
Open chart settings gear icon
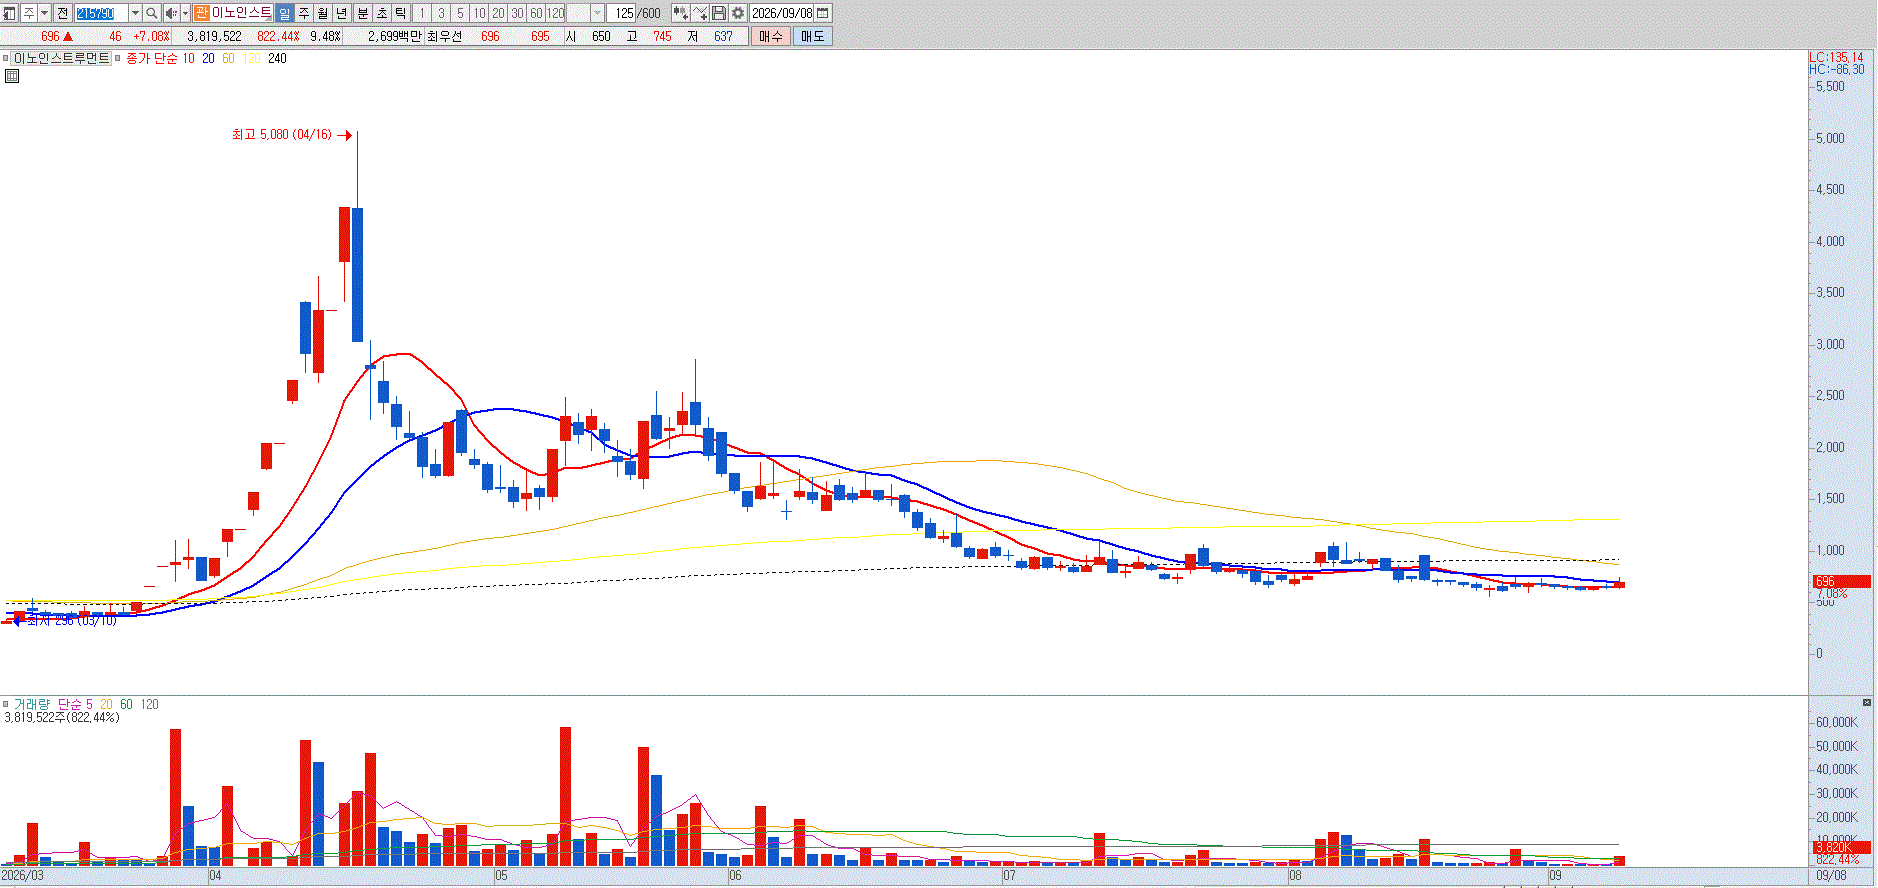point(738,13)
